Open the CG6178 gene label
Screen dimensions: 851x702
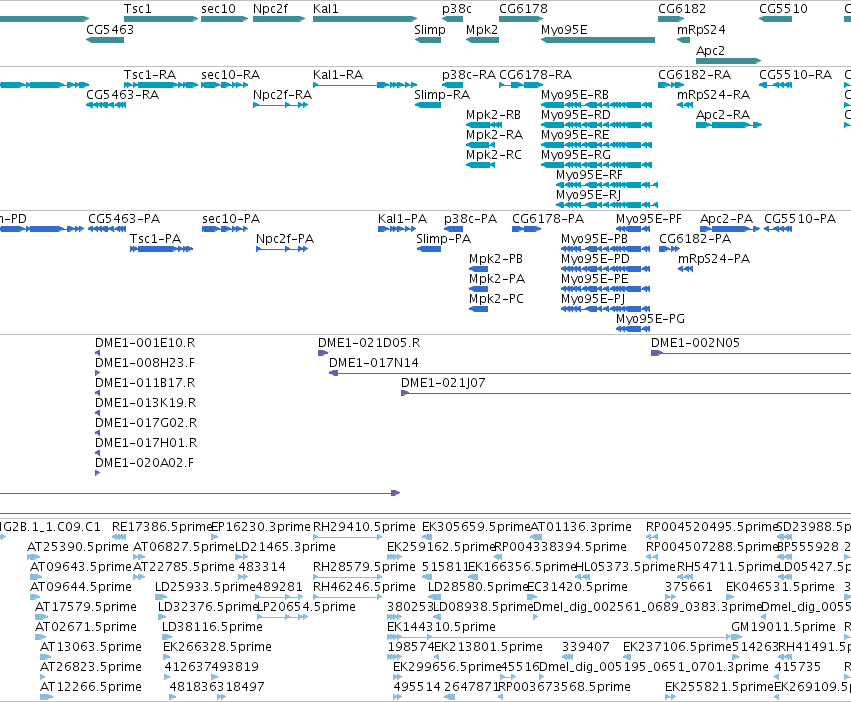[523, 9]
